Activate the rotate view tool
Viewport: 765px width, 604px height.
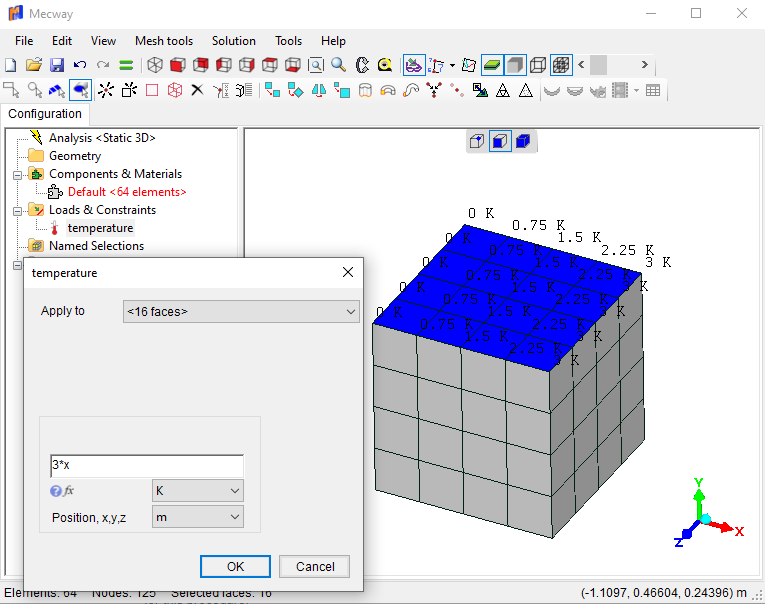[362, 65]
